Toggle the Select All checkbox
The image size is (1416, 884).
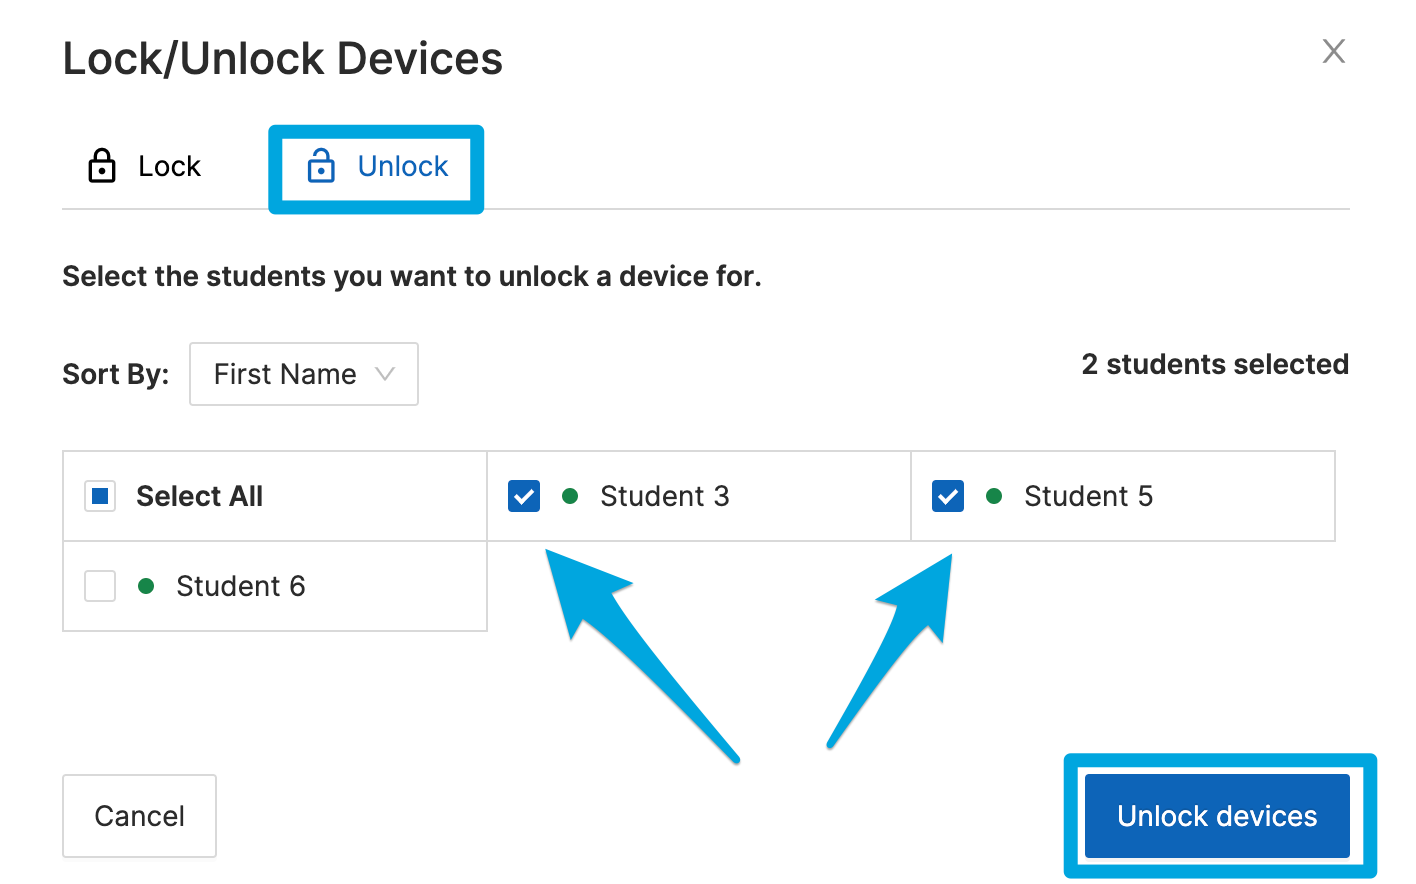click(x=100, y=496)
